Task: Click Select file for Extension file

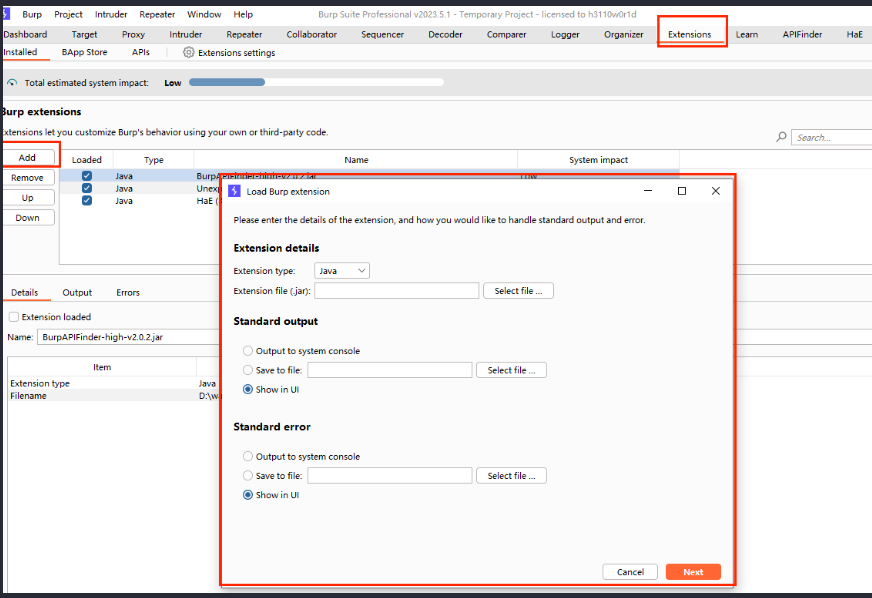Action: click(518, 291)
